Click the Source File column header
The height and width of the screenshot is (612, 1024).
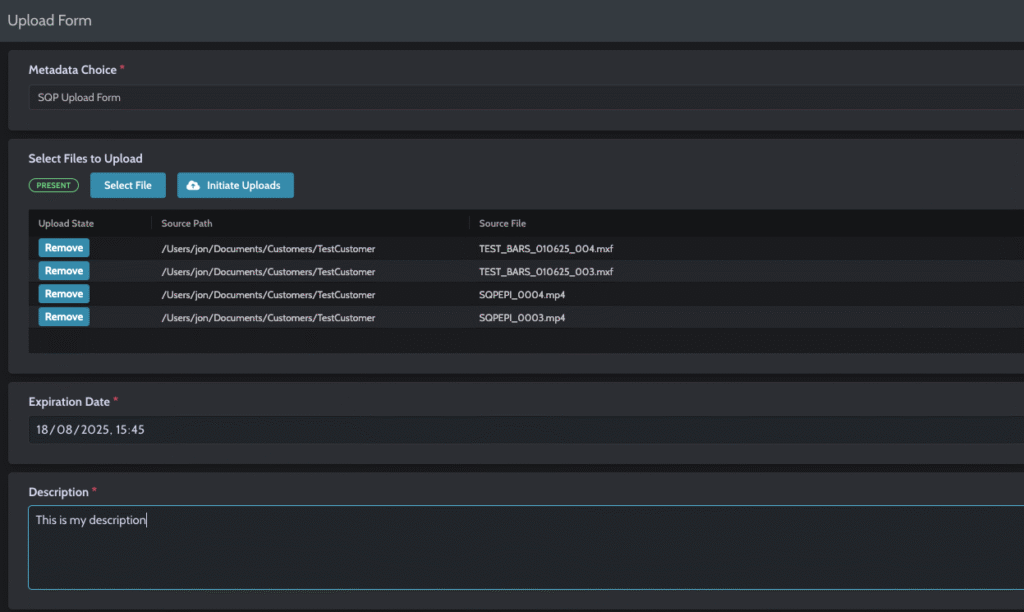click(x=502, y=223)
